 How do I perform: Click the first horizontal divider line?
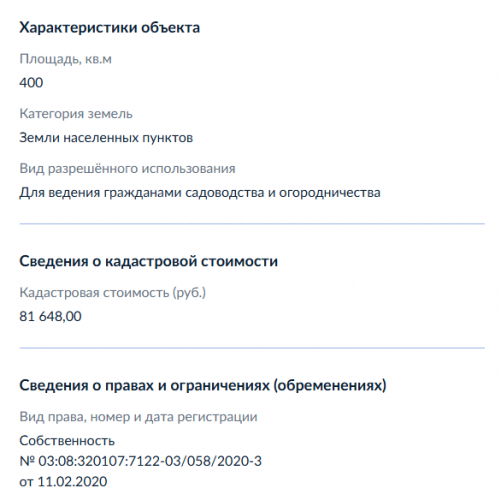(x=252, y=224)
